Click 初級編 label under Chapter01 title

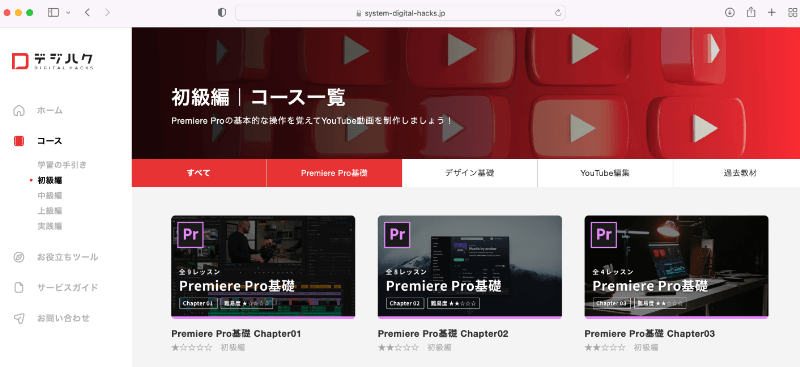click(233, 348)
